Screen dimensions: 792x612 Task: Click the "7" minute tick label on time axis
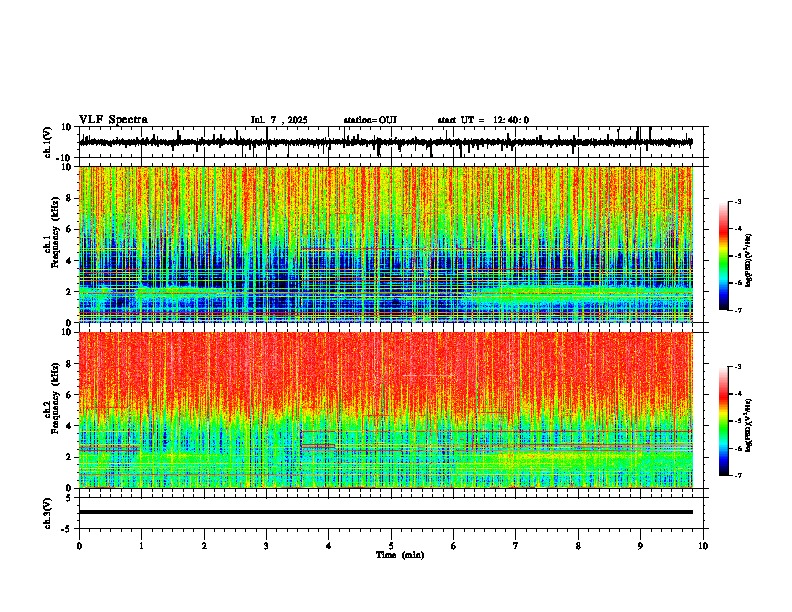click(516, 546)
